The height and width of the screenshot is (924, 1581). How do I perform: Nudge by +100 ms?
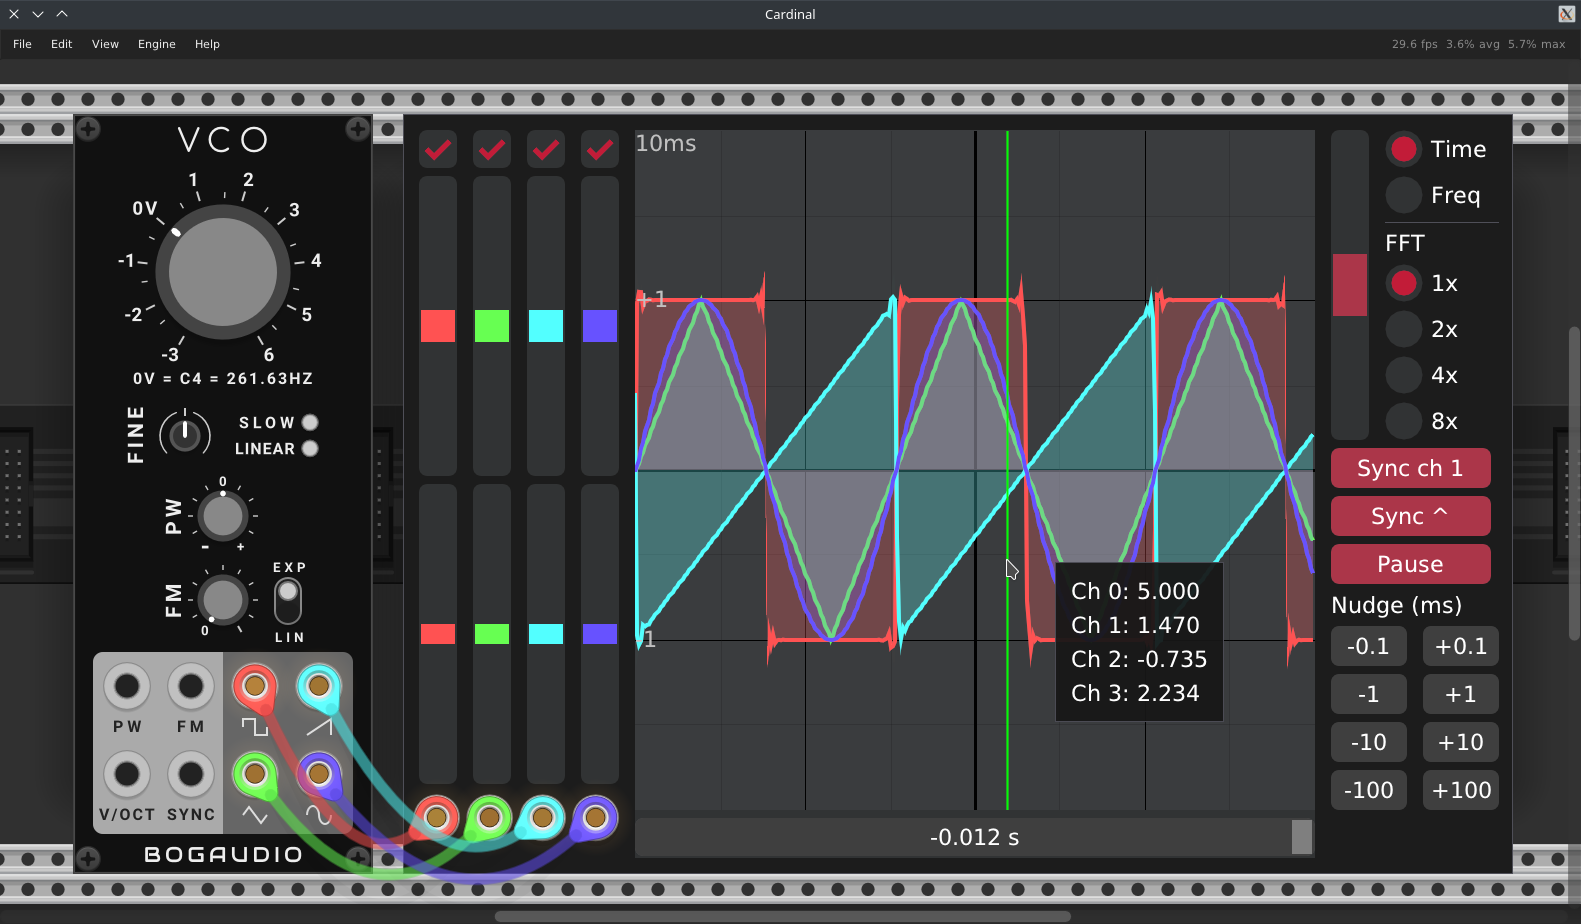tap(1460, 790)
